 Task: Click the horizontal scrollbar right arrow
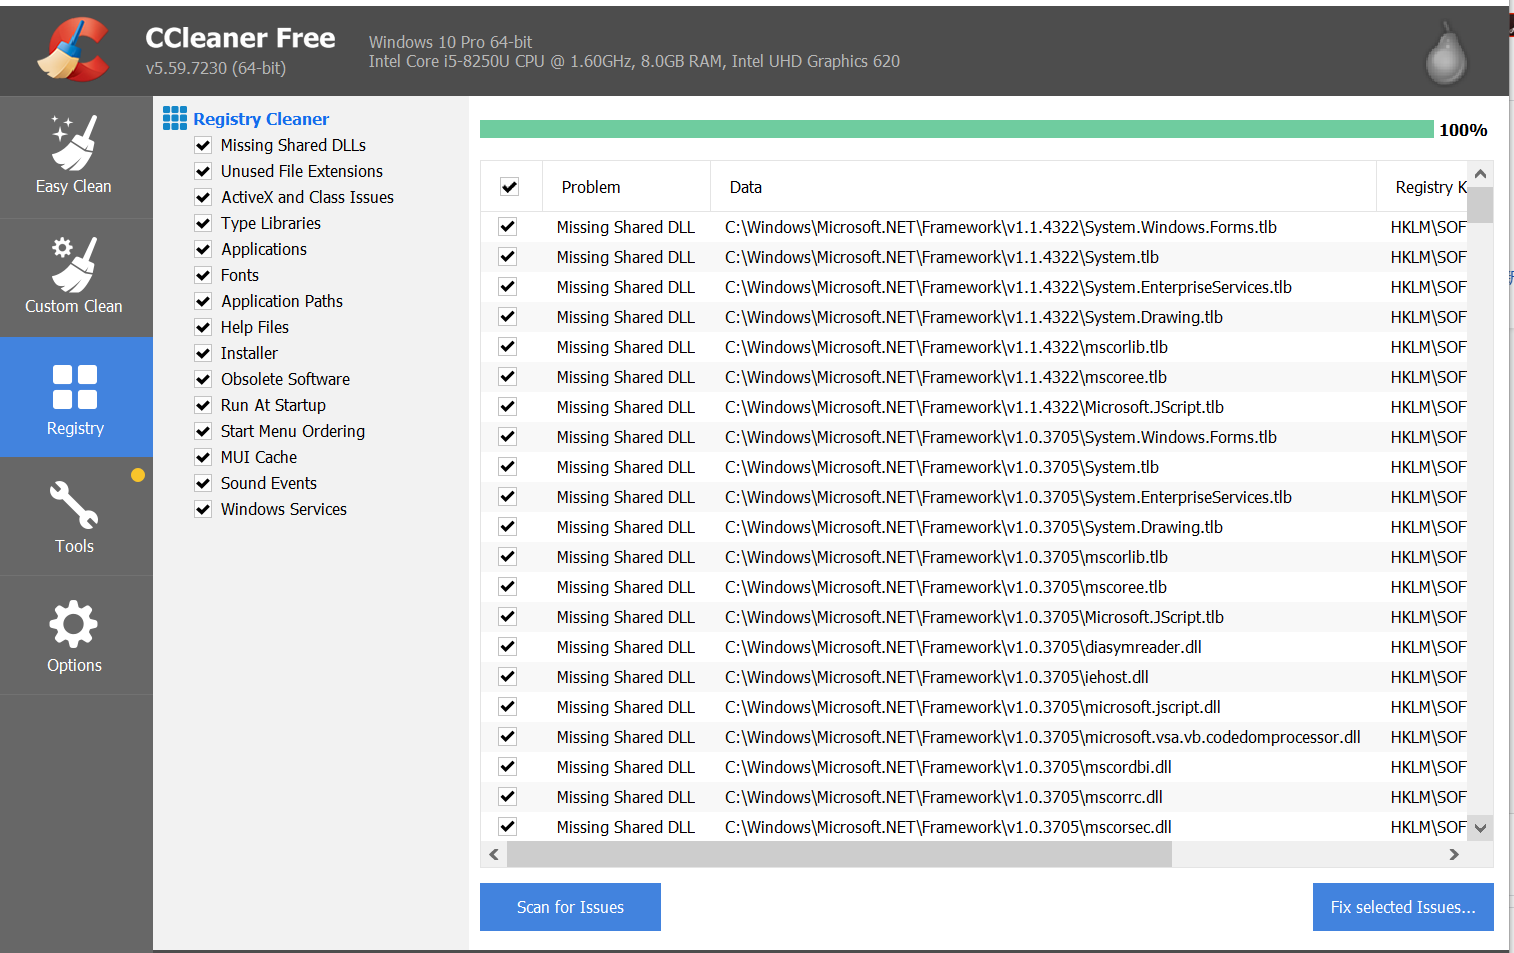pyautogui.click(x=1454, y=854)
